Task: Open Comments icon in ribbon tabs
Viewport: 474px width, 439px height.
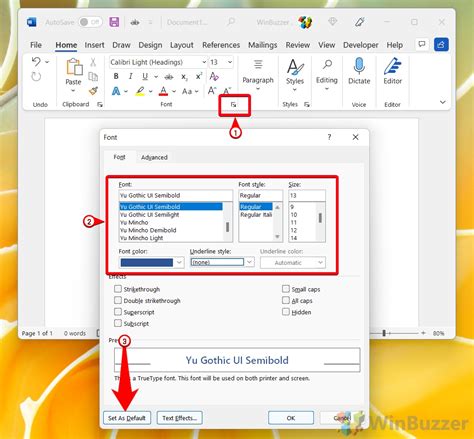Action: coord(422,44)
